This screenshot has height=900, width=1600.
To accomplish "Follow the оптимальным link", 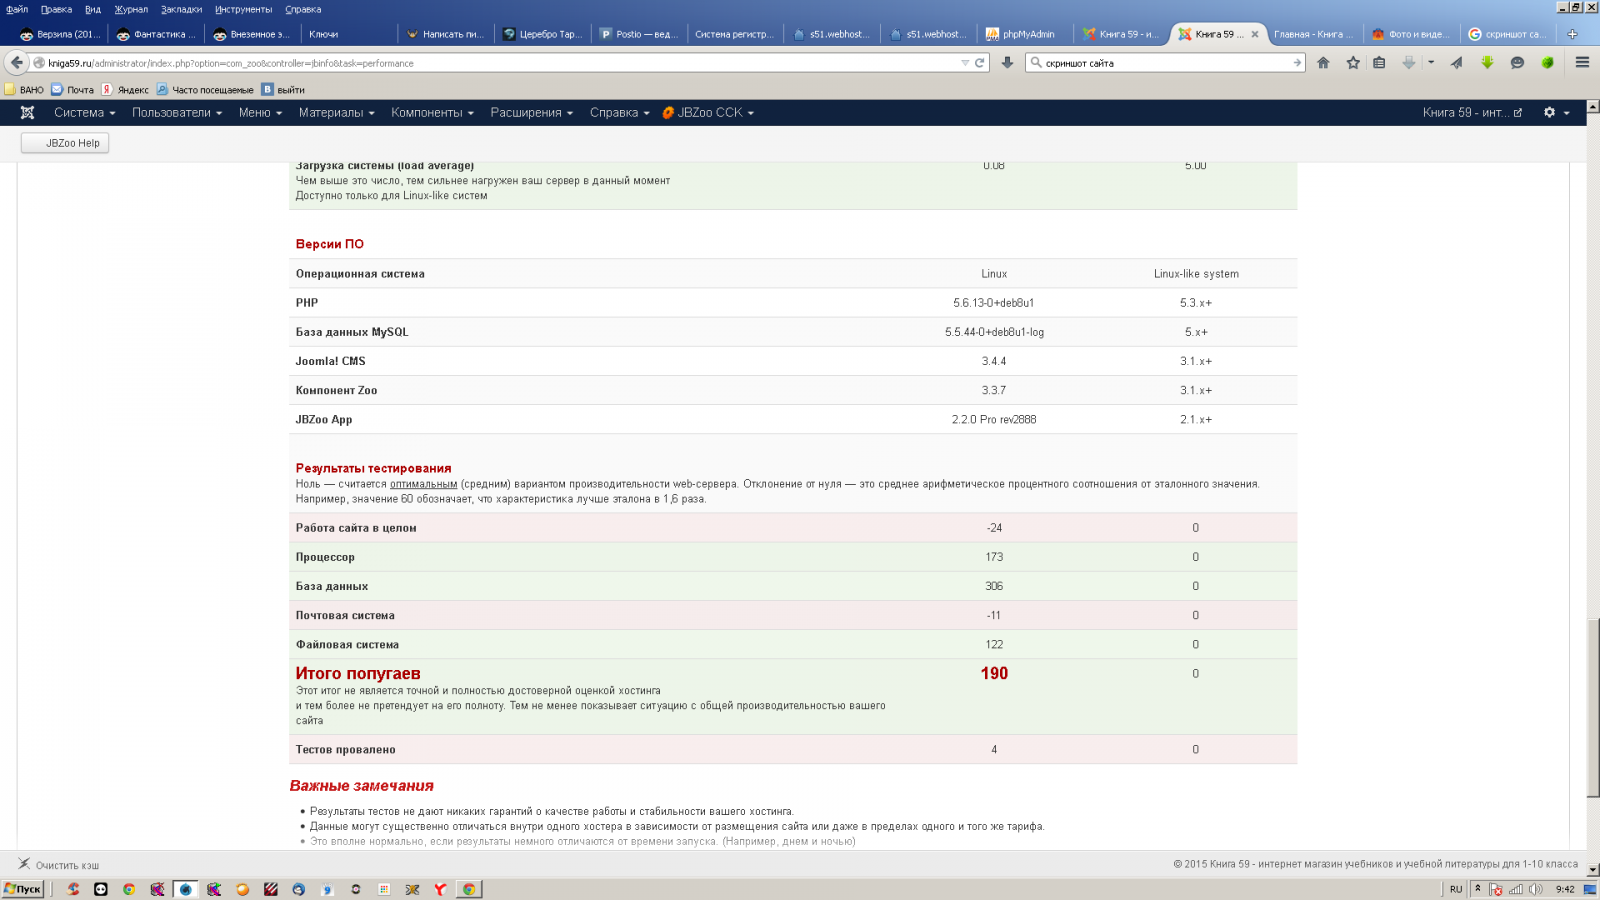I will click(423, 484).
